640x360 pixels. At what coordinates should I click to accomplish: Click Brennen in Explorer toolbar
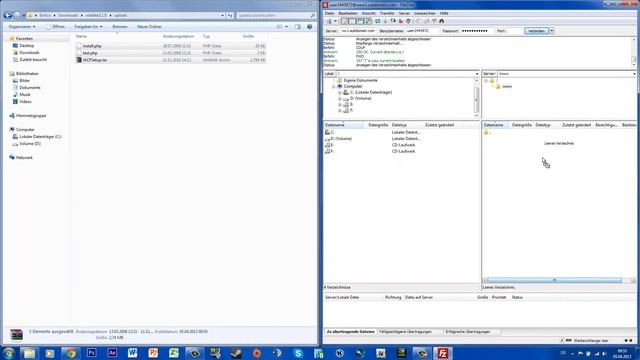(120, 27)
